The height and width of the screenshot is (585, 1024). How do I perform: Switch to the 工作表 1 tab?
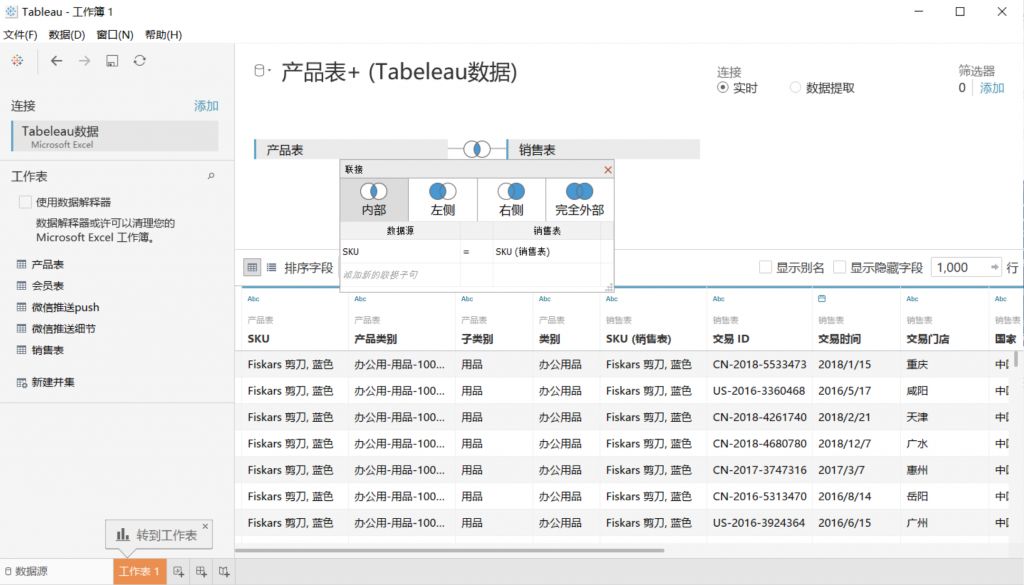tap(139, 571)
